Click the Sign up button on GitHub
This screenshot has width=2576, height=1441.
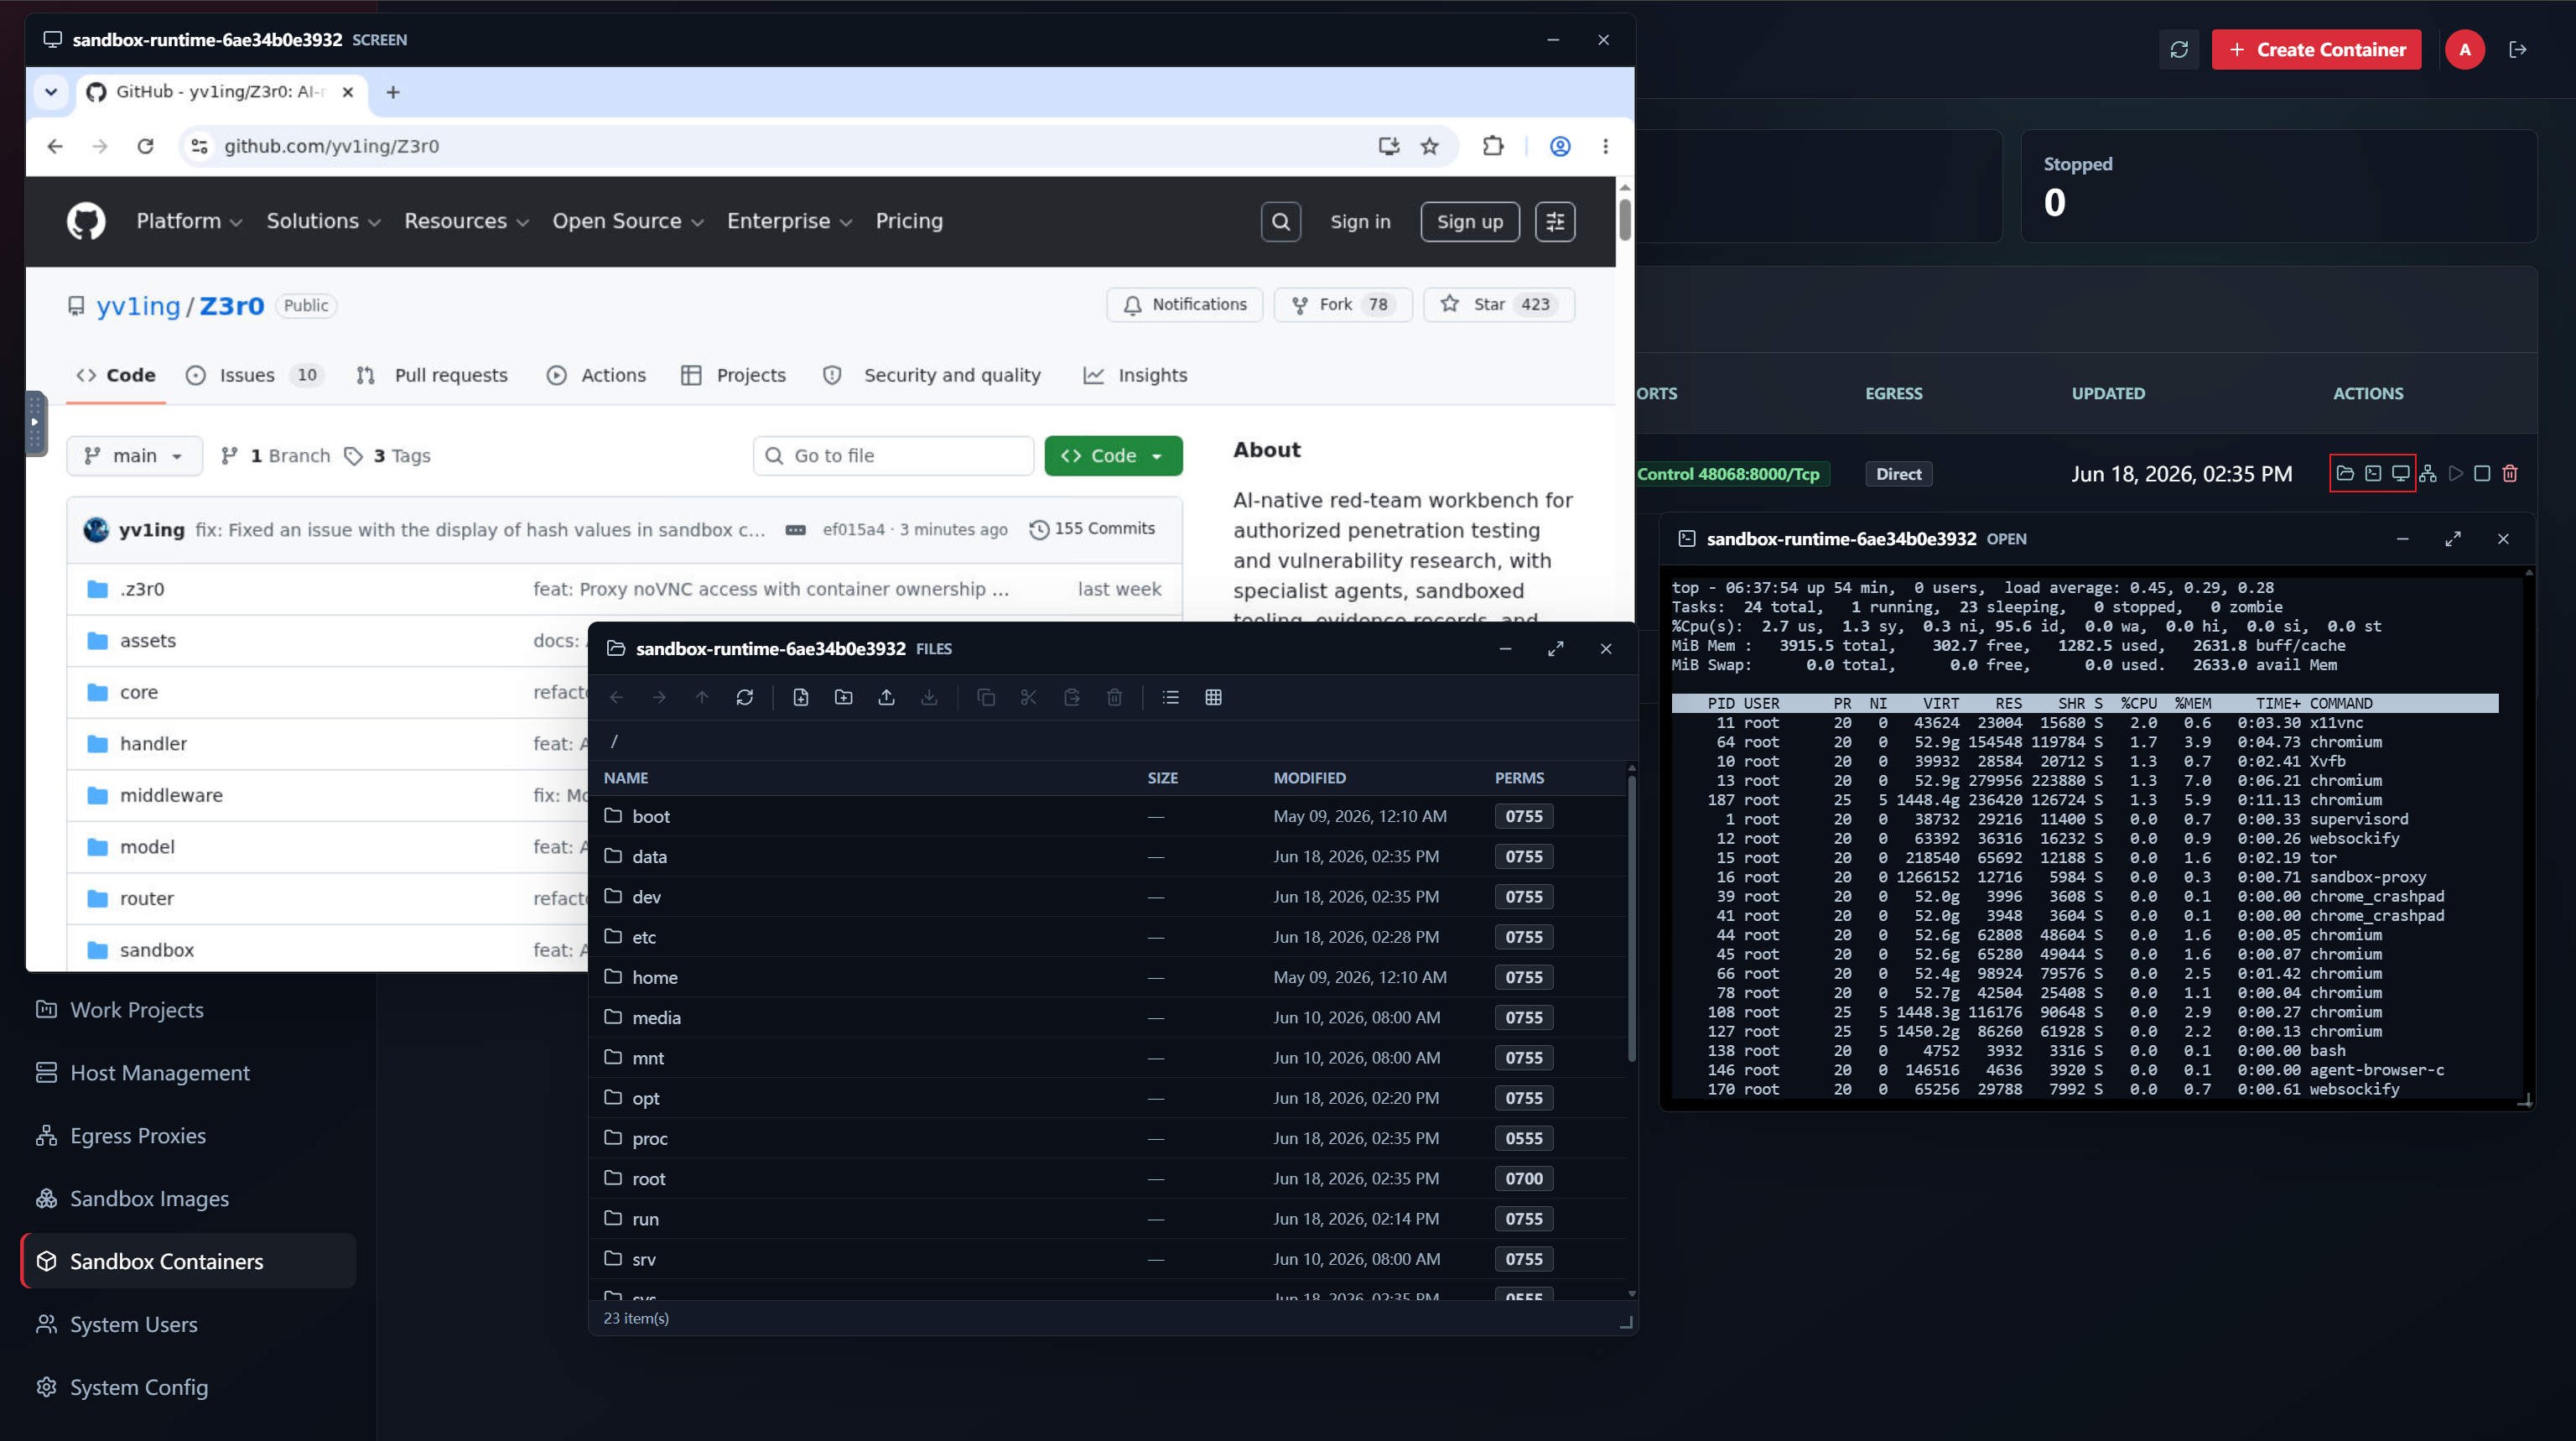point(1469,222)
